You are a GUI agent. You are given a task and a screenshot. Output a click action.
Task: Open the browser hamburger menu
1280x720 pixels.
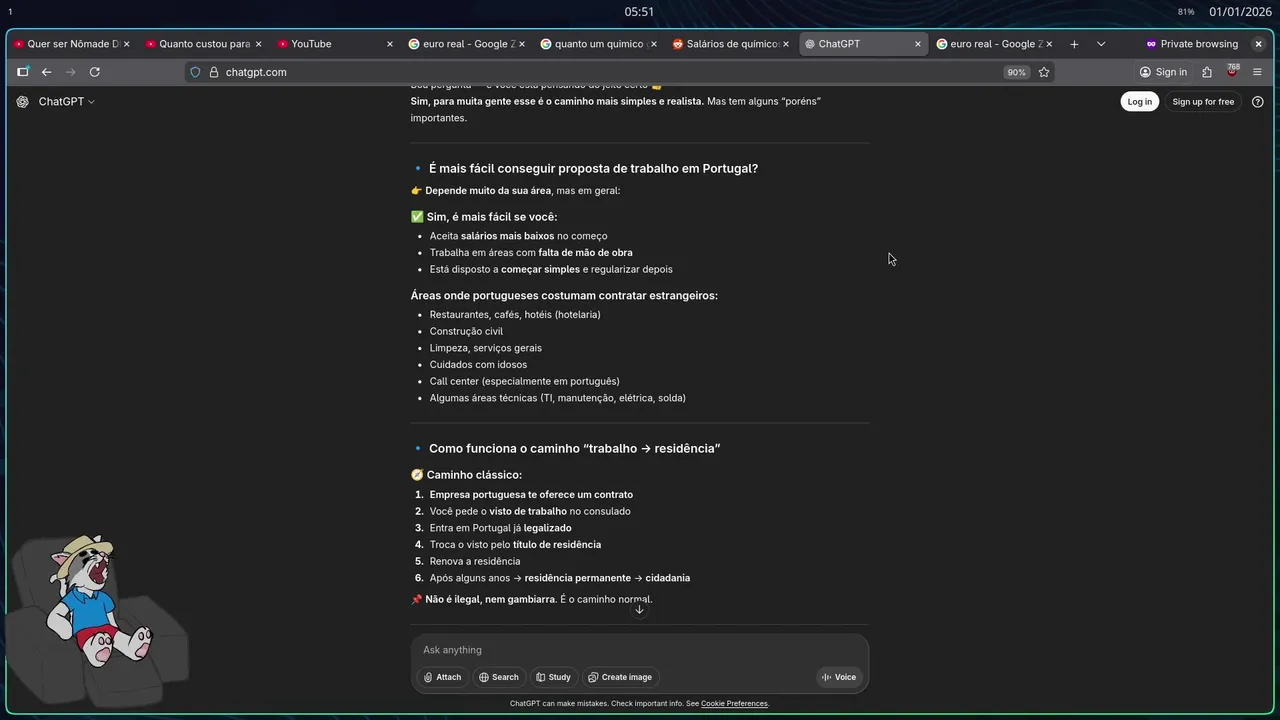click(x=1257, y=72)
